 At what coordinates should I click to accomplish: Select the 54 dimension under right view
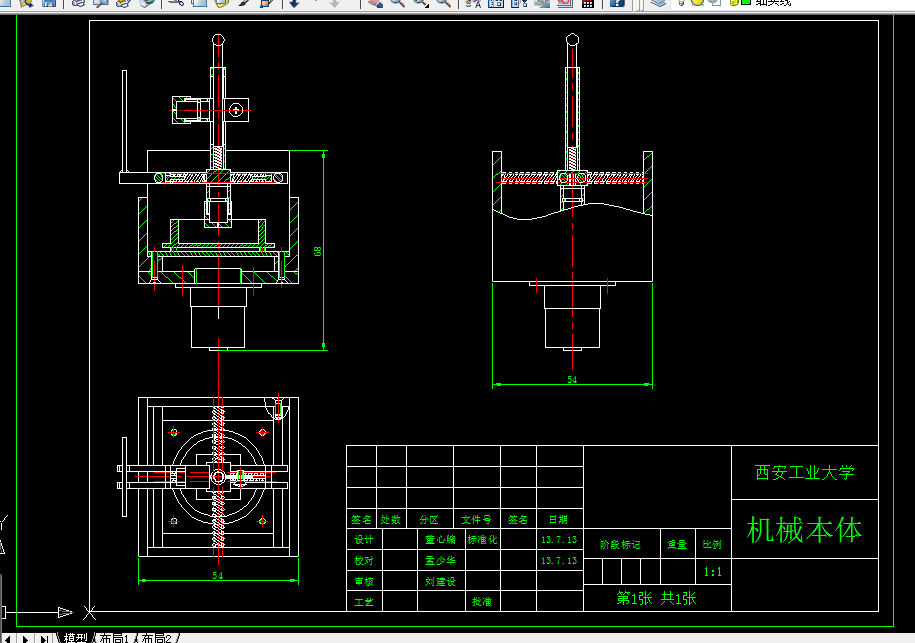pos(572,379)
